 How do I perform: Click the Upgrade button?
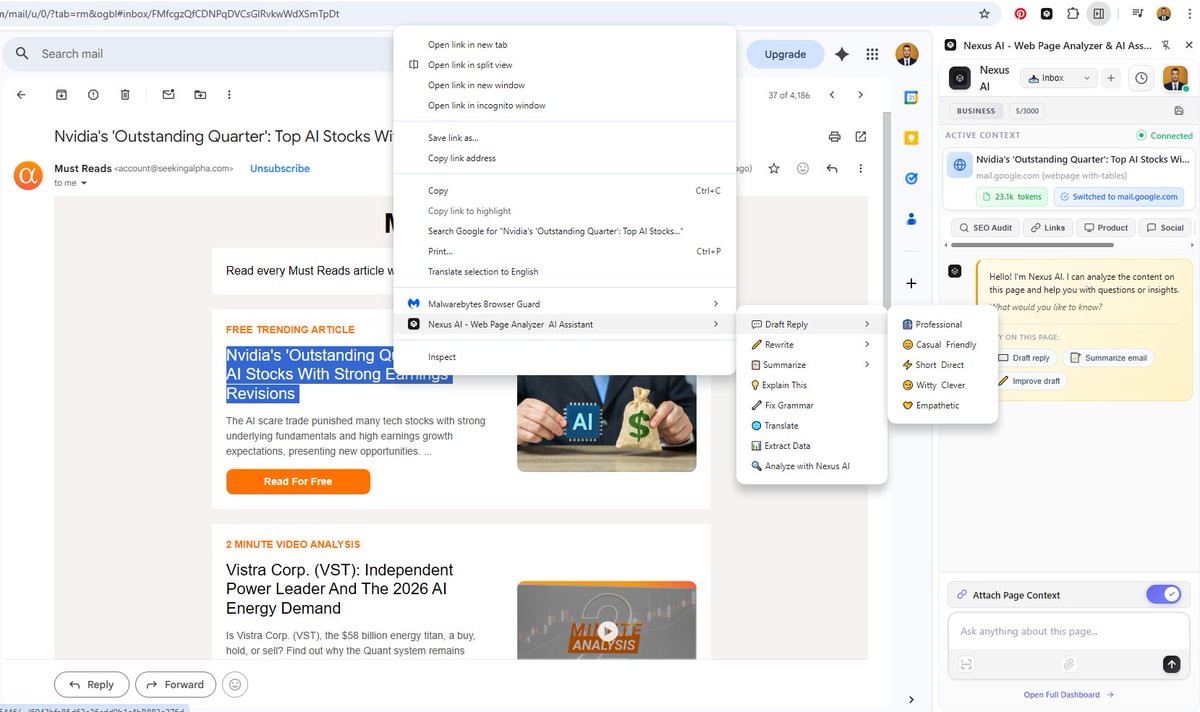[785, 54]
